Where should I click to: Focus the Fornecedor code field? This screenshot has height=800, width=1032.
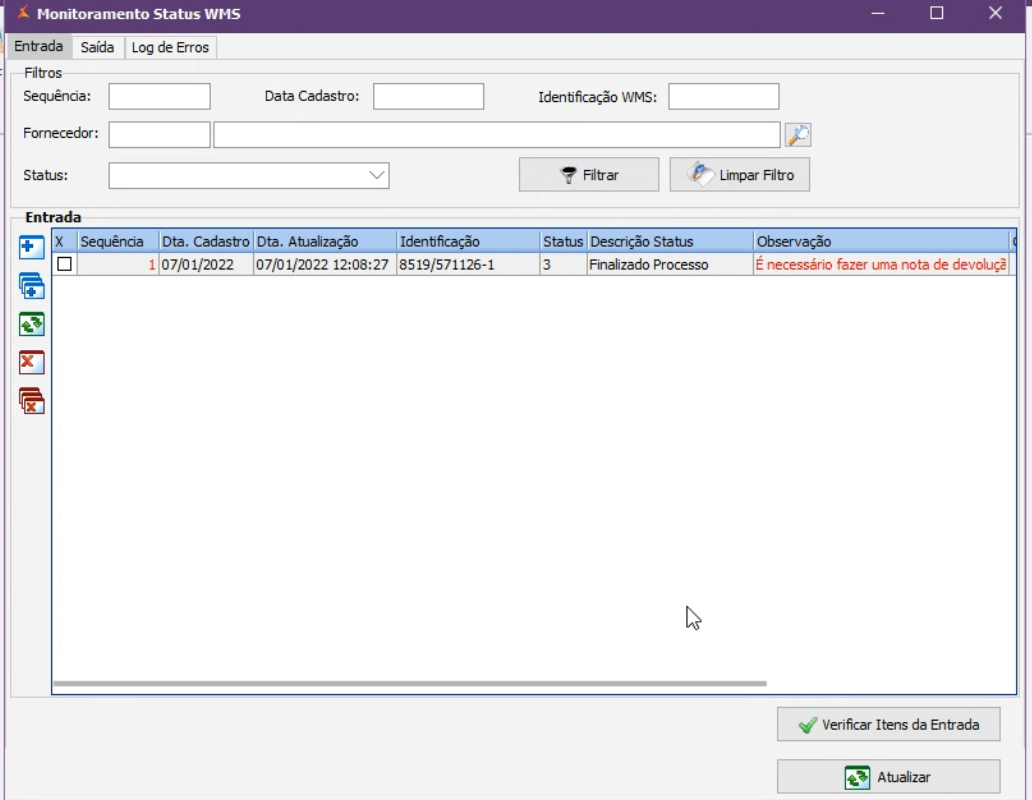coord(159,135)
